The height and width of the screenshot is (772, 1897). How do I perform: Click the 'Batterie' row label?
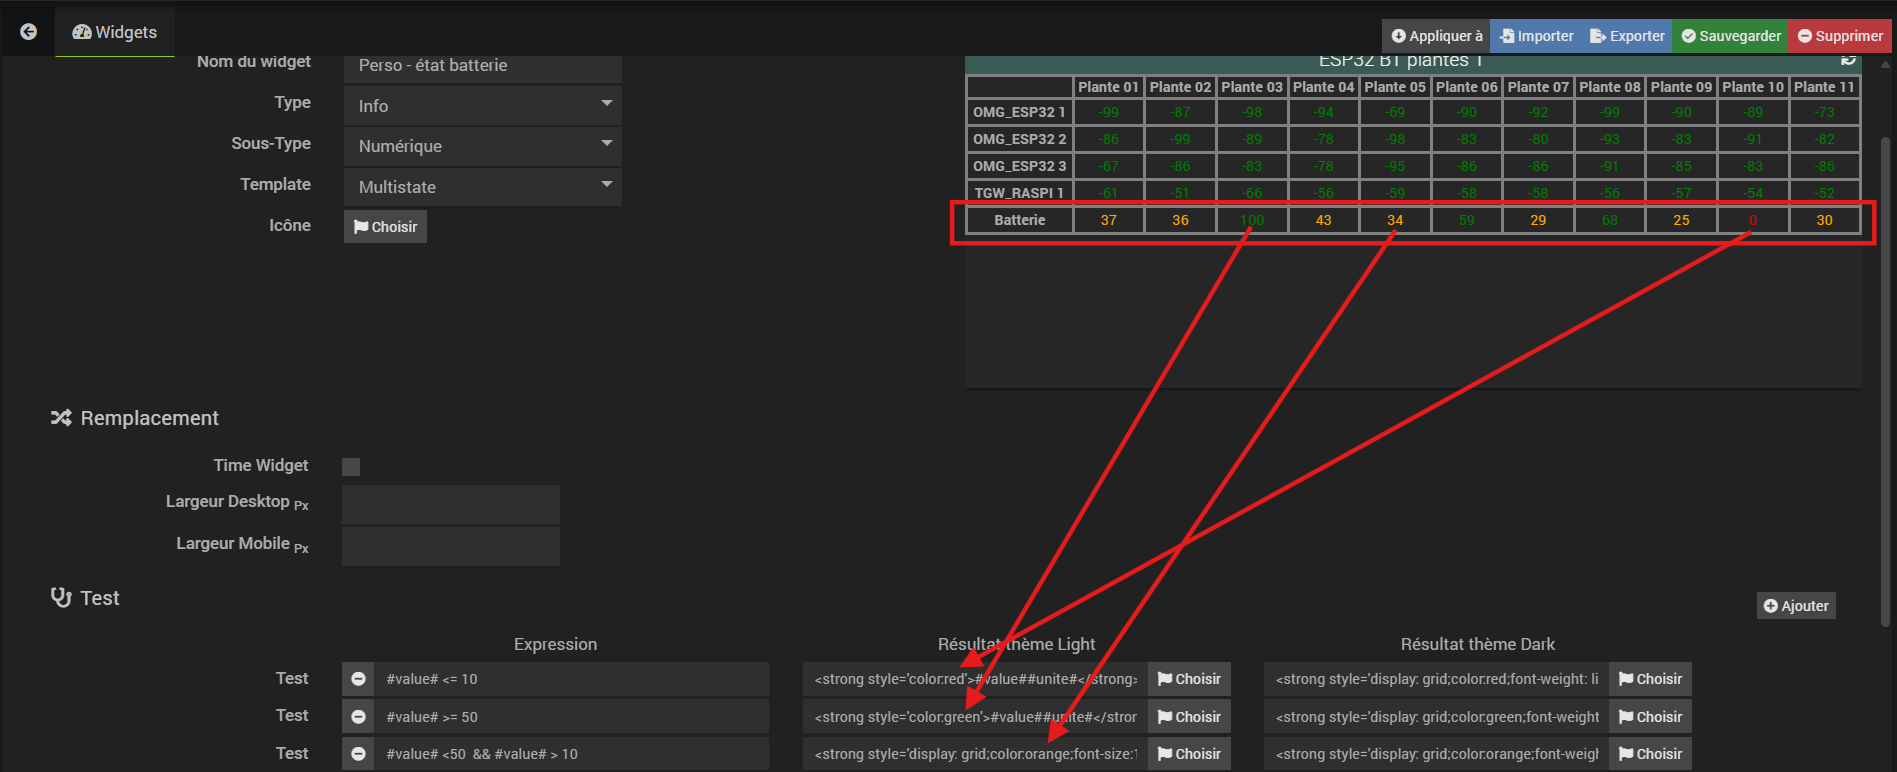point(1019,220)
